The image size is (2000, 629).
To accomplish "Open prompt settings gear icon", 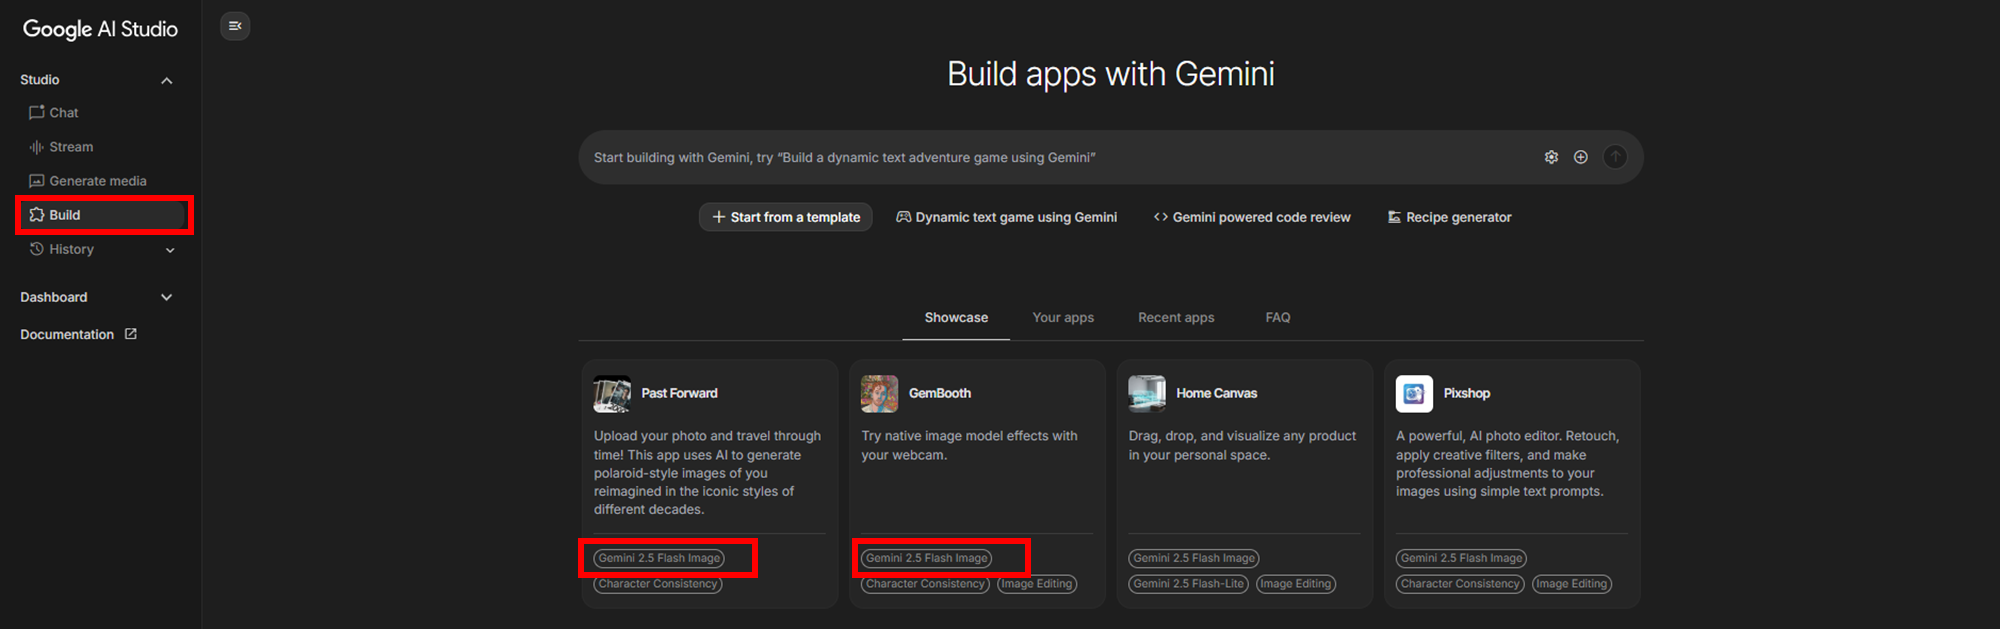I will (1551, 157).
